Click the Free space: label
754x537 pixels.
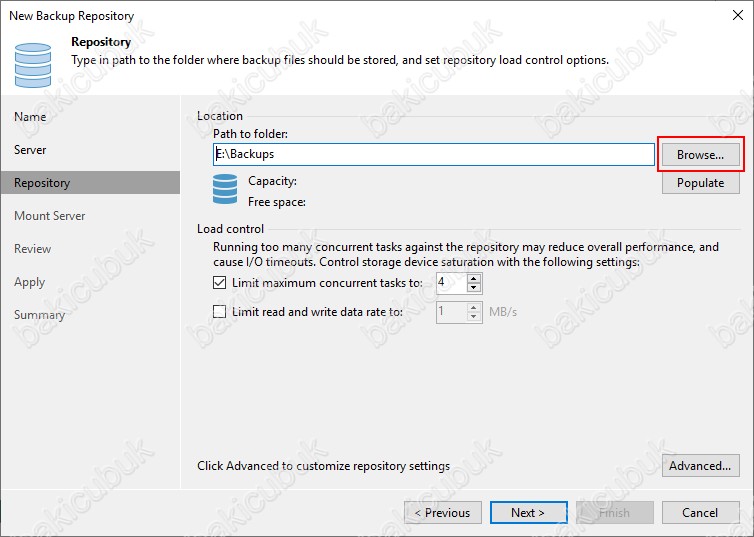[x=276, y=202]
